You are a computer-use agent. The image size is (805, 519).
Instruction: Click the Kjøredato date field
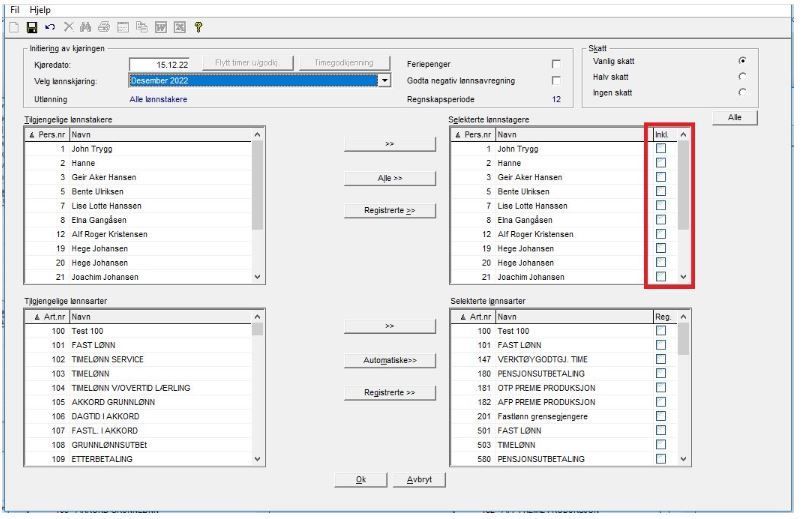point(160,65)
